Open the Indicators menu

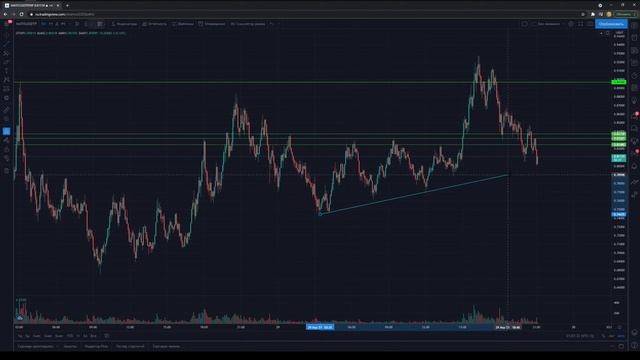click(124, 24)
